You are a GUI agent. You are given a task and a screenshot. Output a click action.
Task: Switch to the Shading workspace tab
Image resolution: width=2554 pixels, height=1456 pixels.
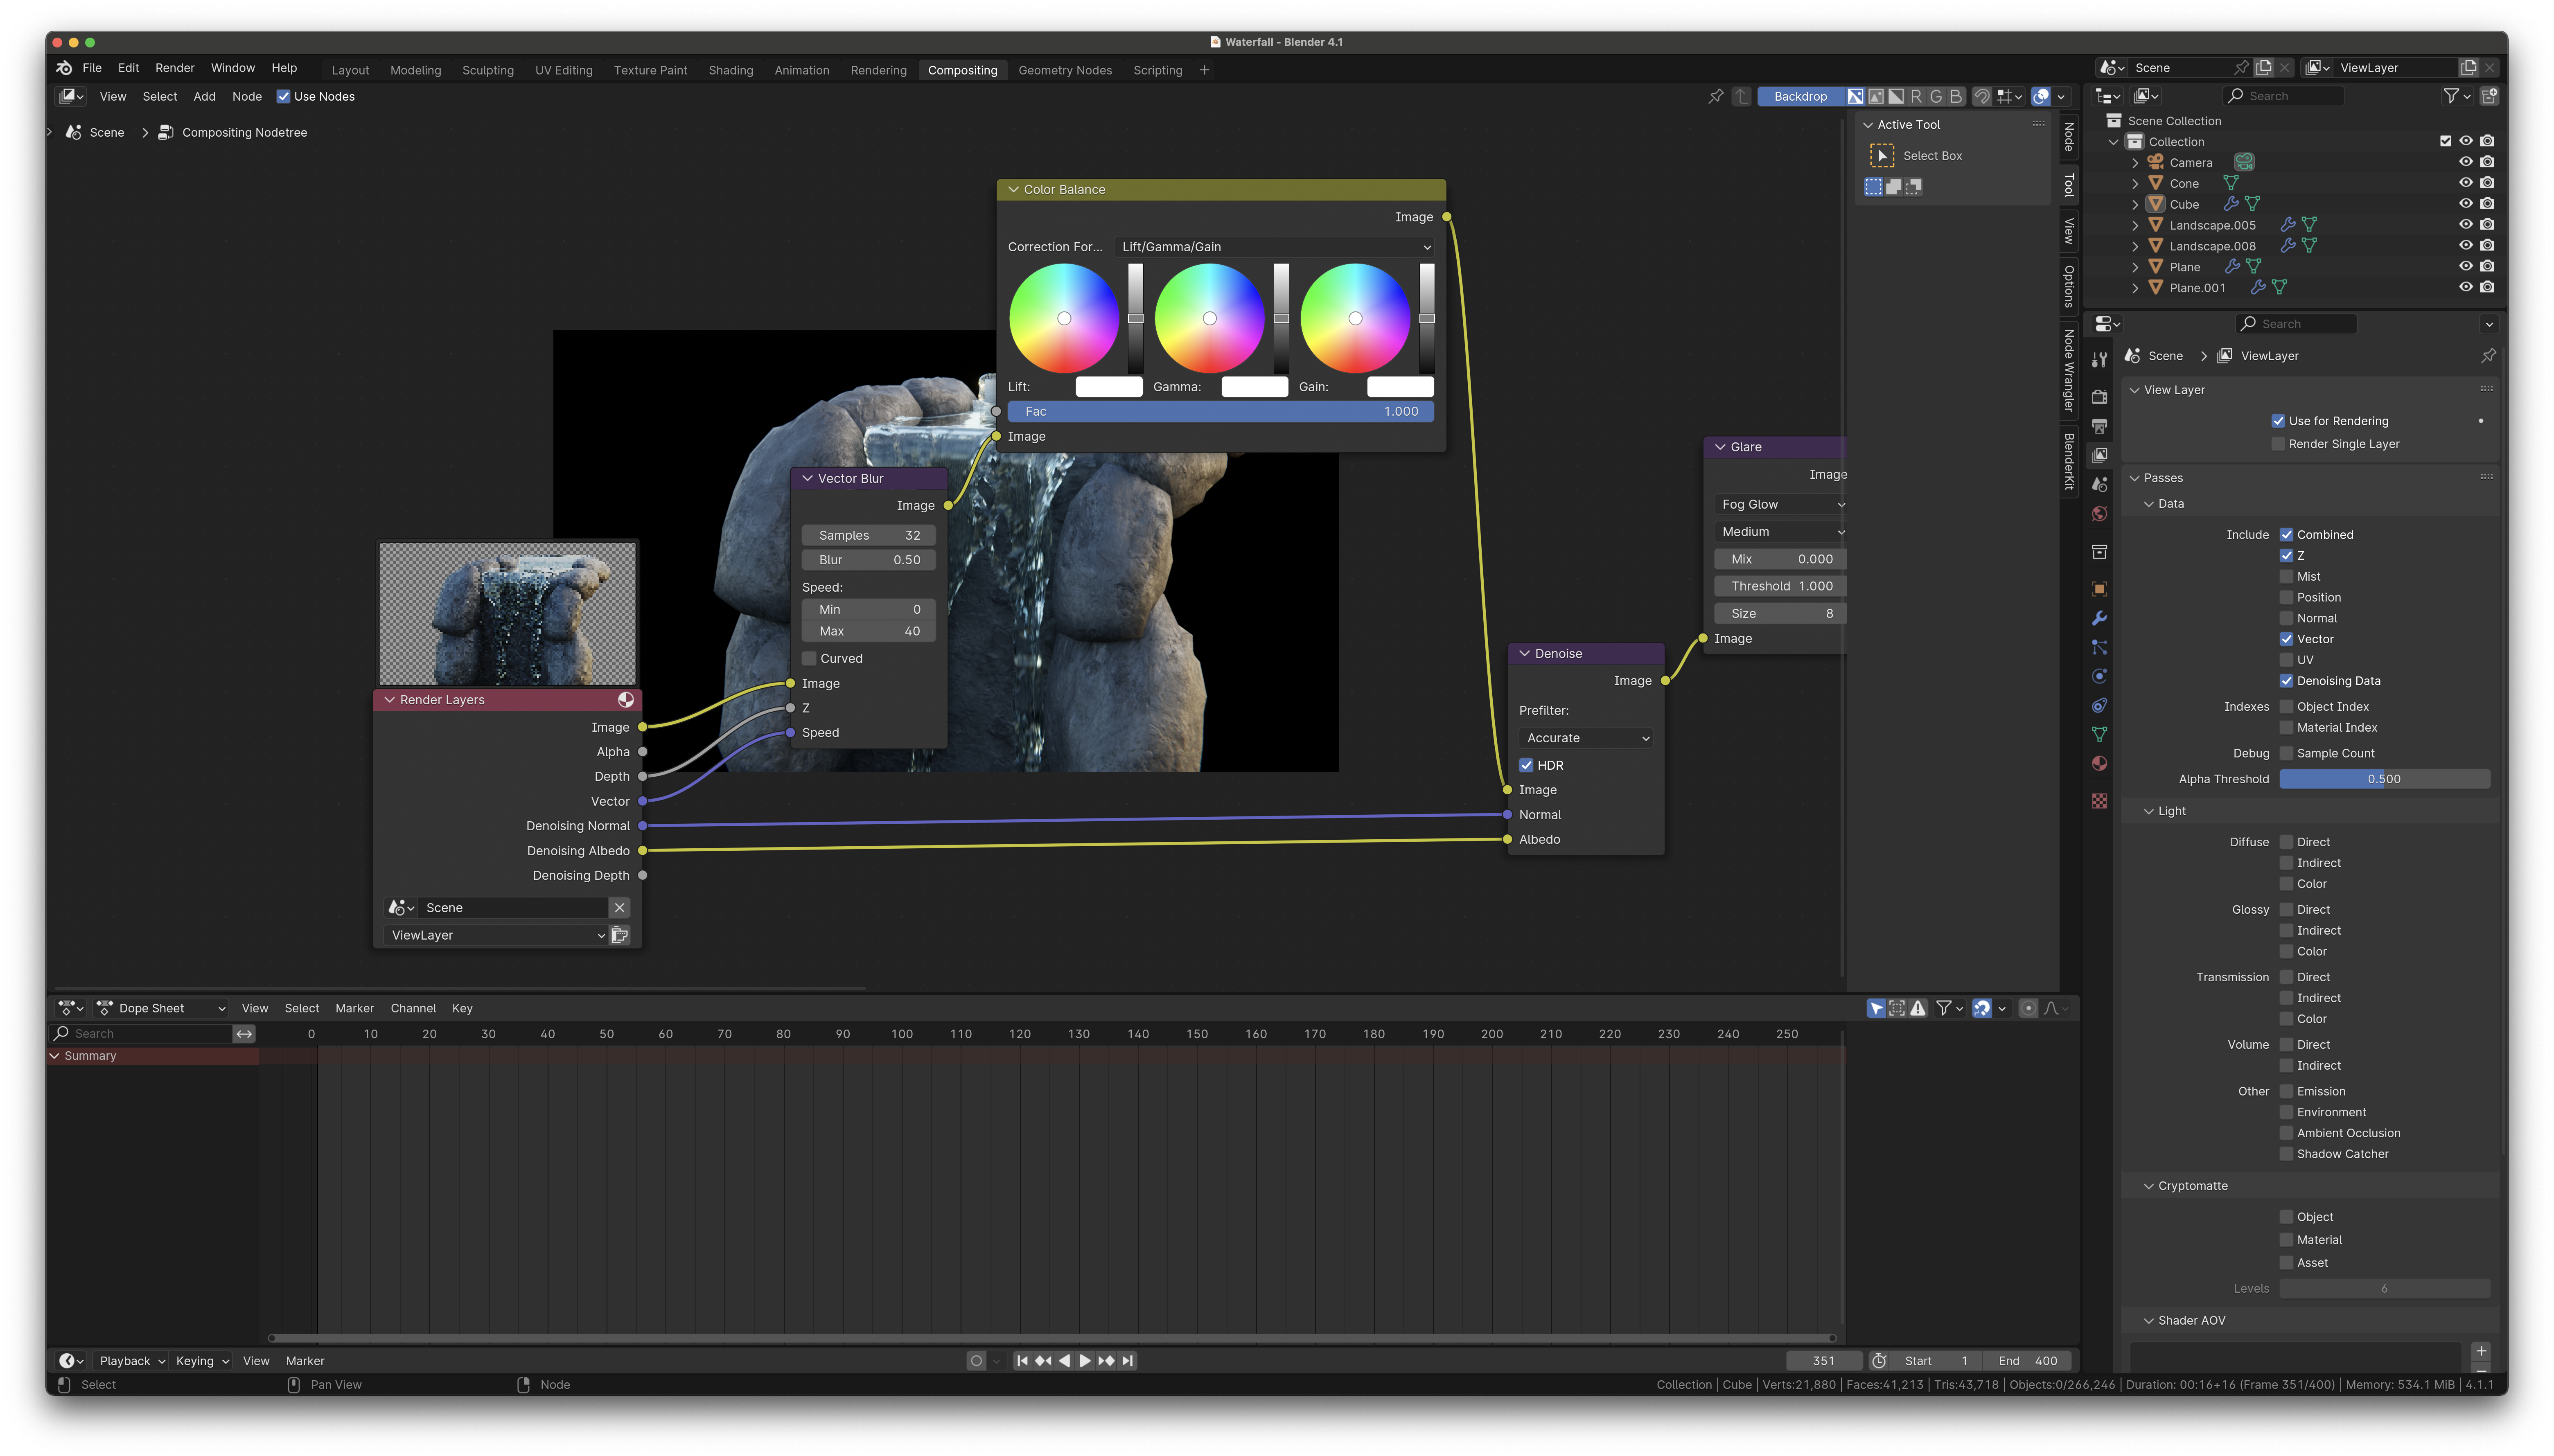pos(731,70)
